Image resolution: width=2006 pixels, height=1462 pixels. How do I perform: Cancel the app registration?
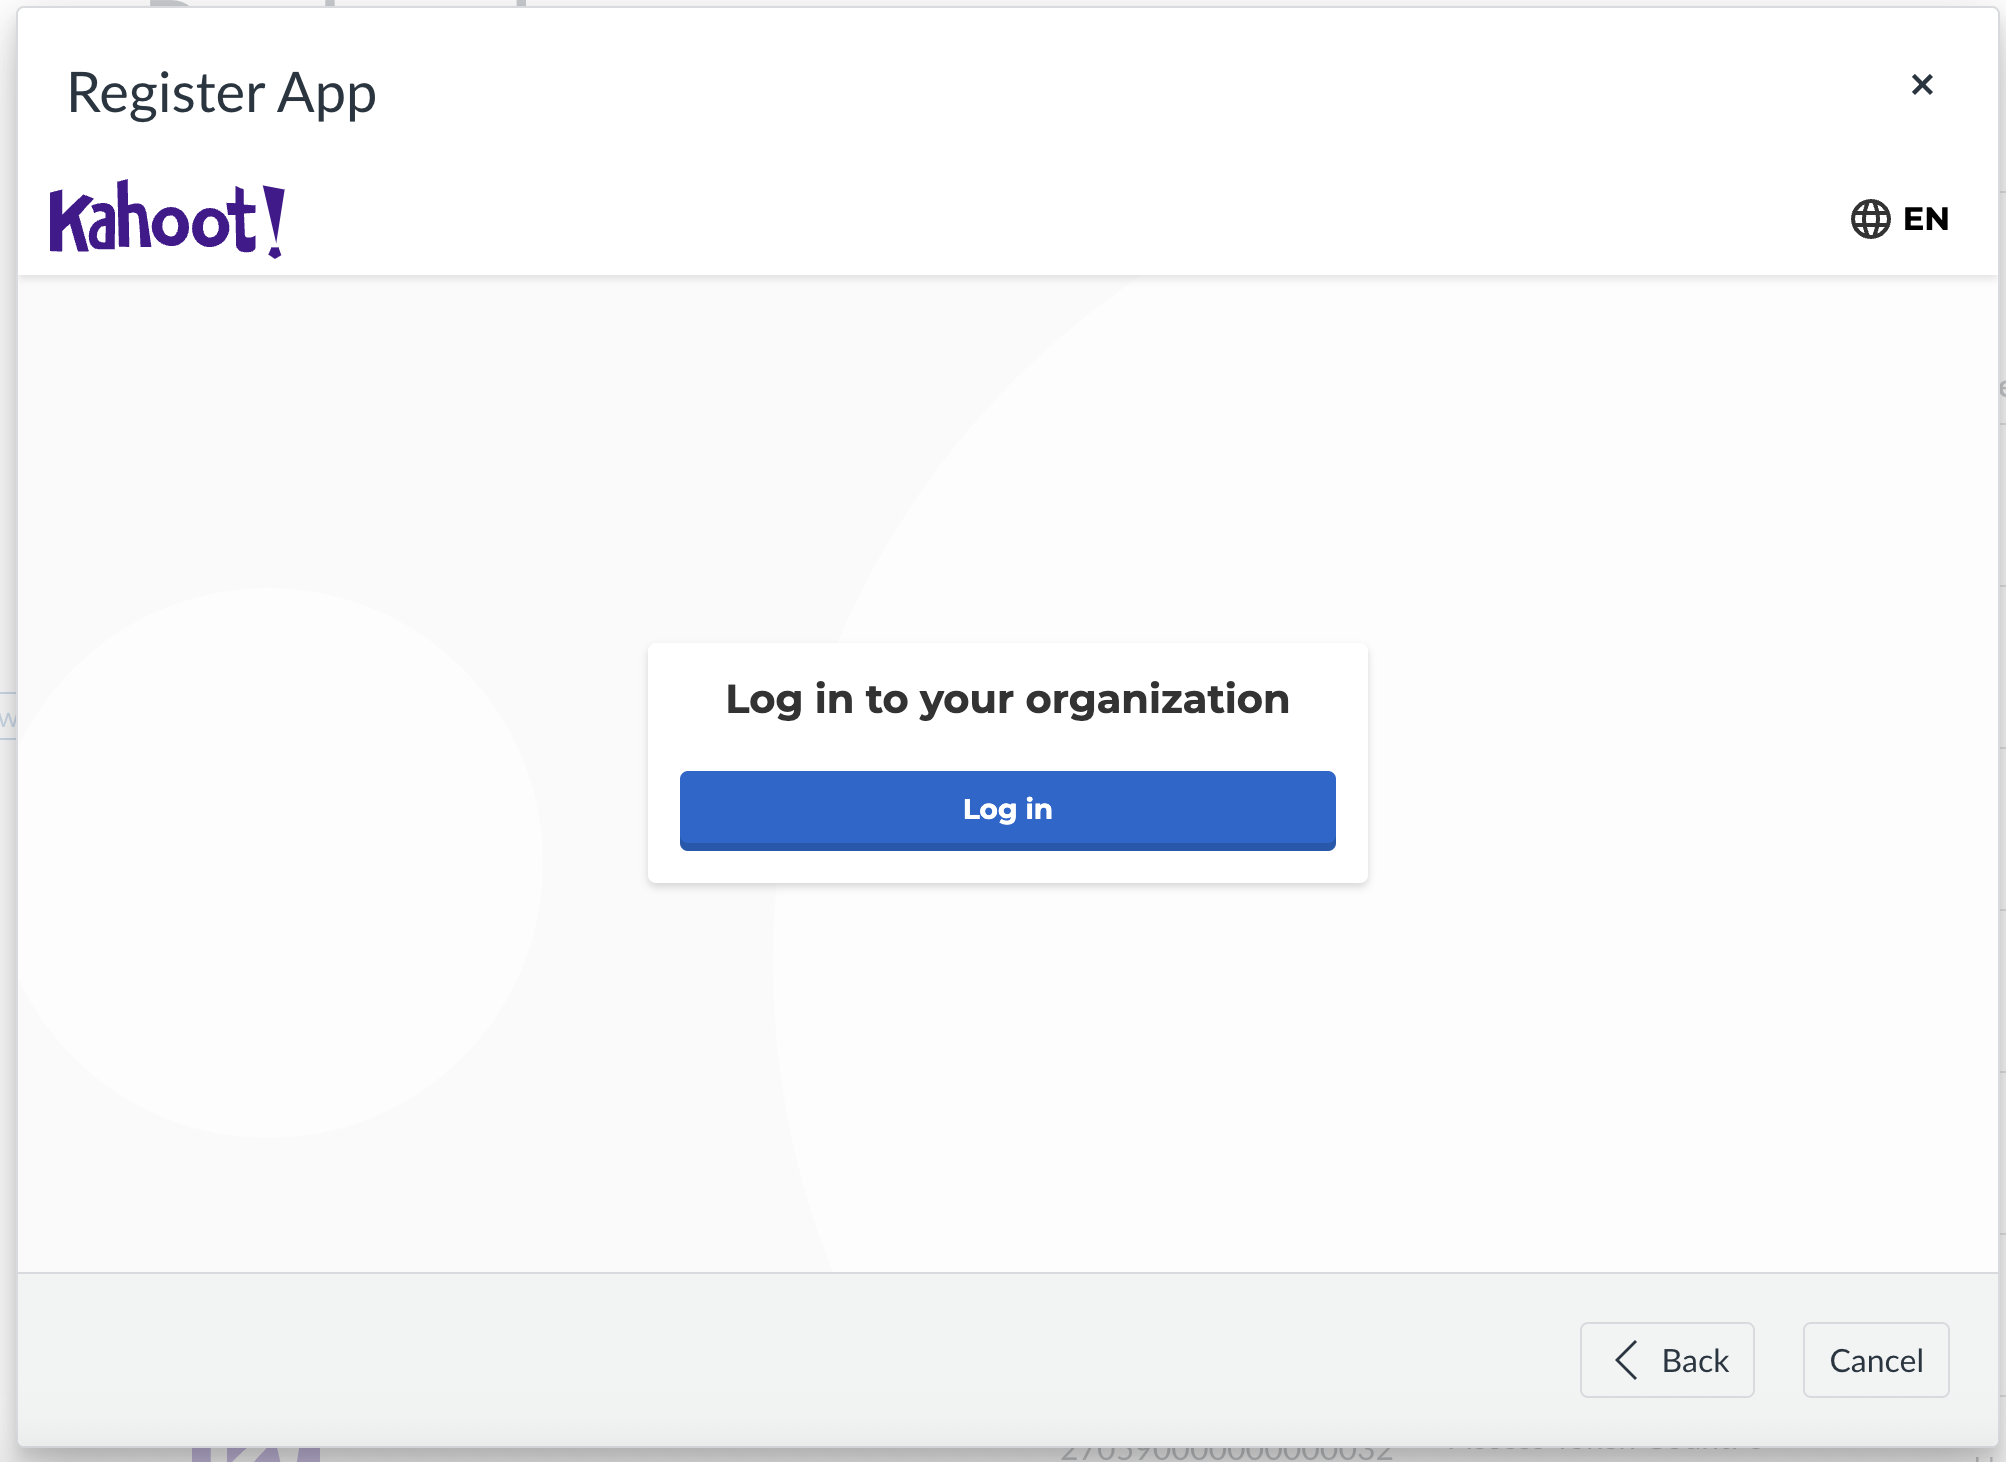coord(1875,1360)
